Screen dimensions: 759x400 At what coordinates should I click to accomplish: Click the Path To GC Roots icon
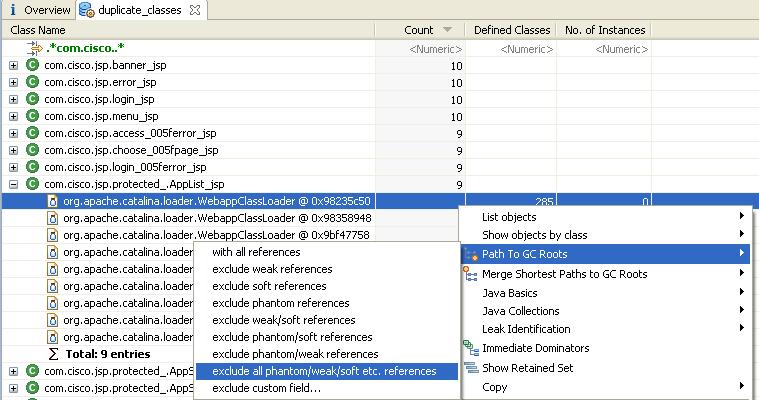coord(470,255)
